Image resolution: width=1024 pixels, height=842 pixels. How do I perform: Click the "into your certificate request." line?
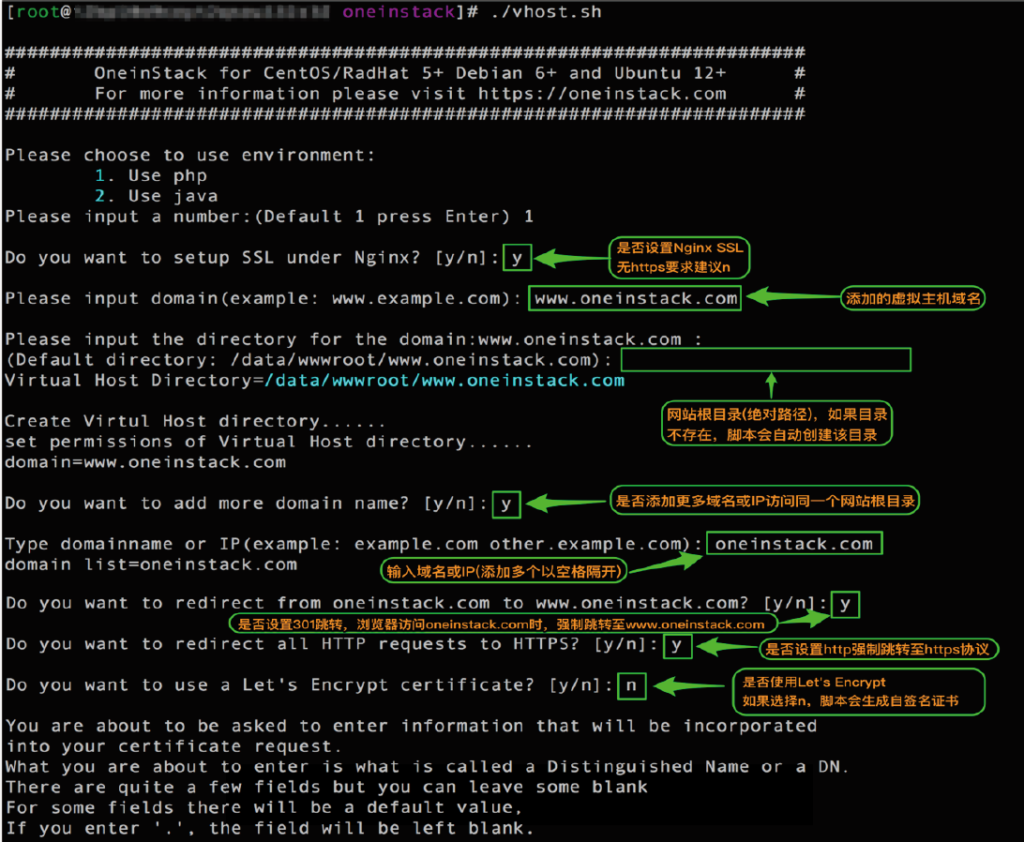tap(172, 747)
